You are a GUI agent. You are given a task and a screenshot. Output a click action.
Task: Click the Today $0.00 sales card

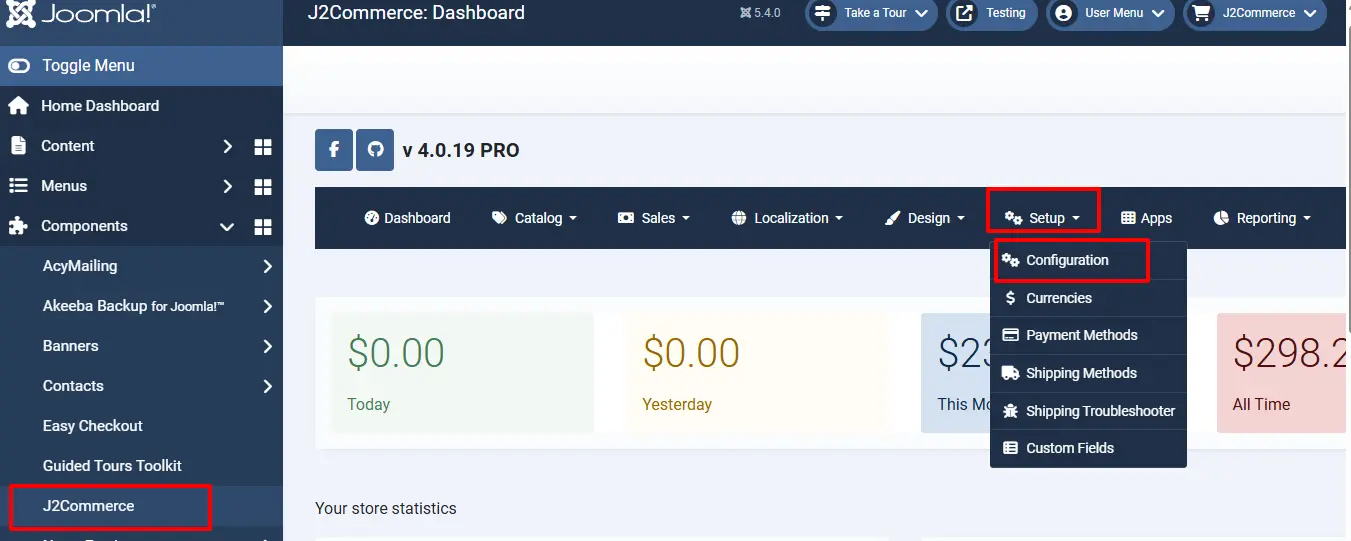[462, 373]
